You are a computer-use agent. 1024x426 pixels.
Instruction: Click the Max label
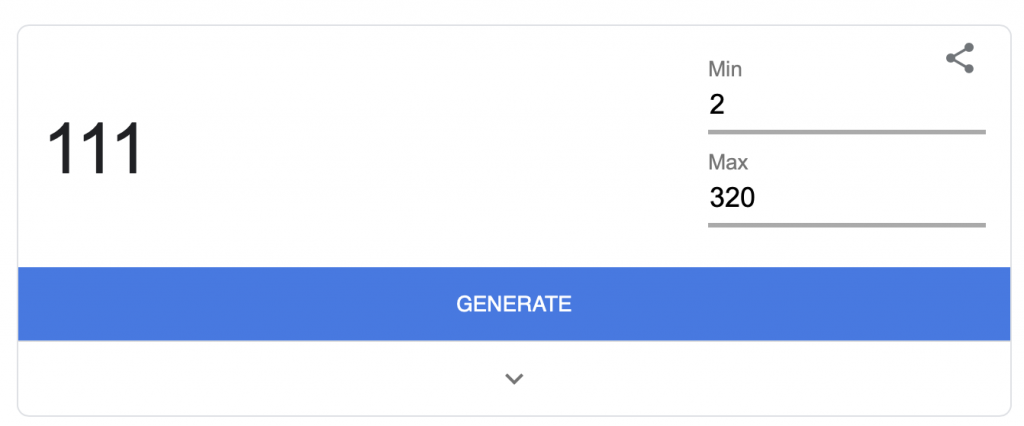[x=728, y=162]
